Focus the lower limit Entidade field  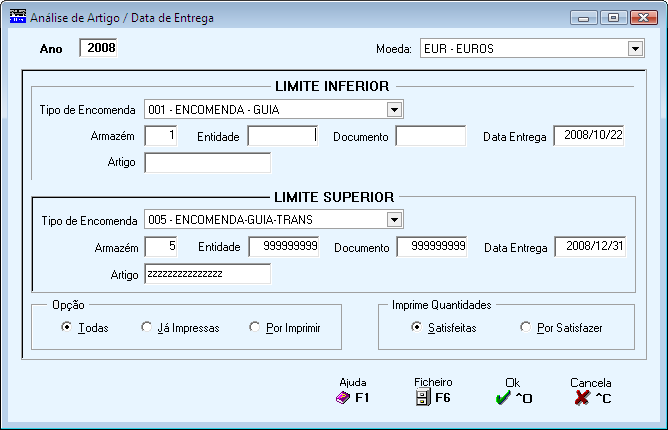click(x=283, y=136)
